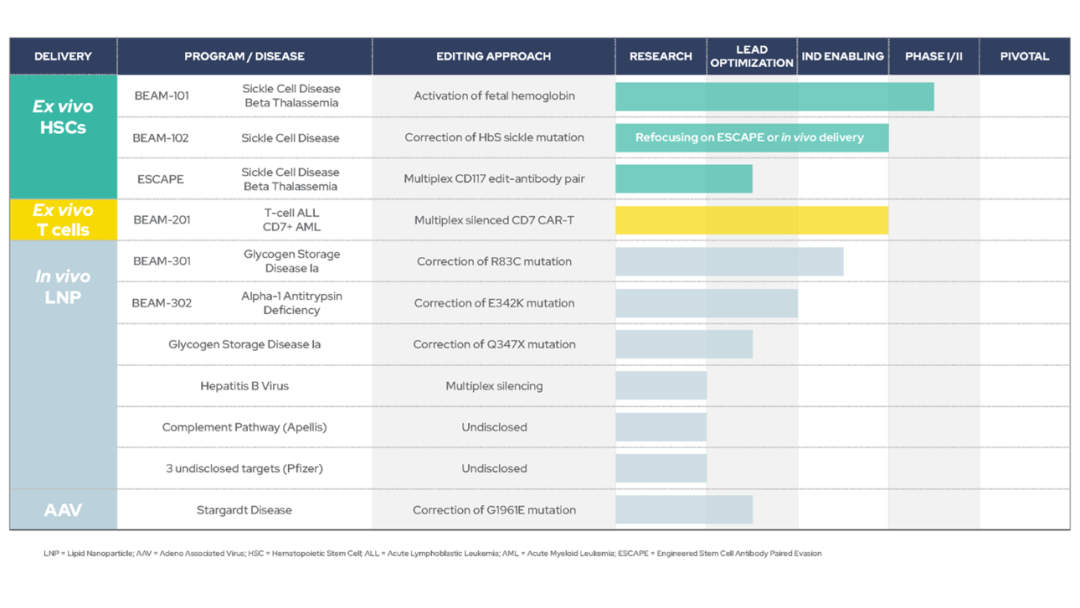The image size is (1080, 608).
Task: Select the PROGRAM / DISEASE column header
Action: (244, 56)
